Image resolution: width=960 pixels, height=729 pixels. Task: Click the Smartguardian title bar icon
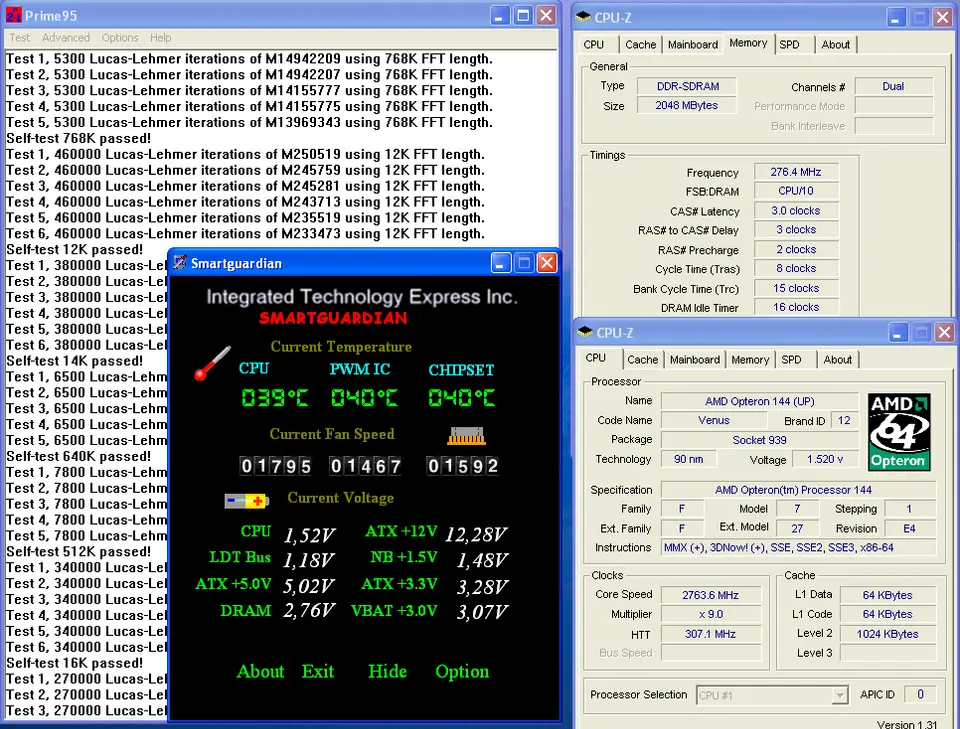[180, 263]
